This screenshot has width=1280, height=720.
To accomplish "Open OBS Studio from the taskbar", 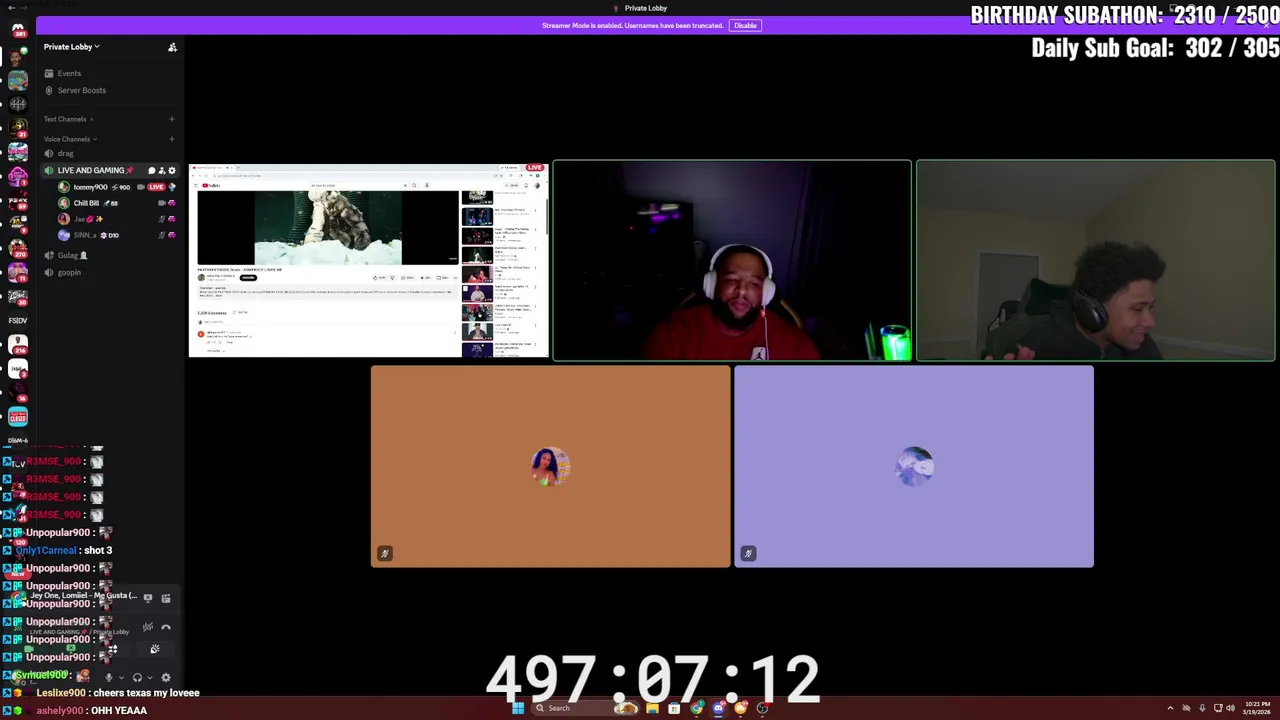I will click(762, 708).
